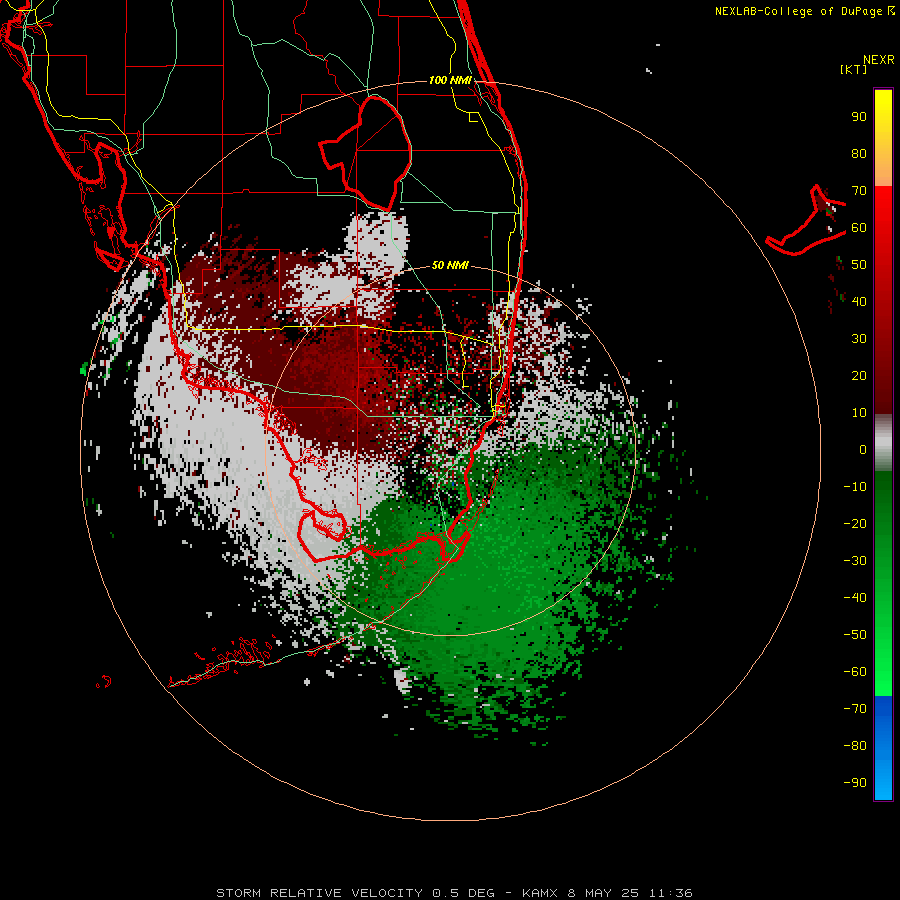
Task: Click the yellow top segment of color bar
Action: tap(883, 138)
